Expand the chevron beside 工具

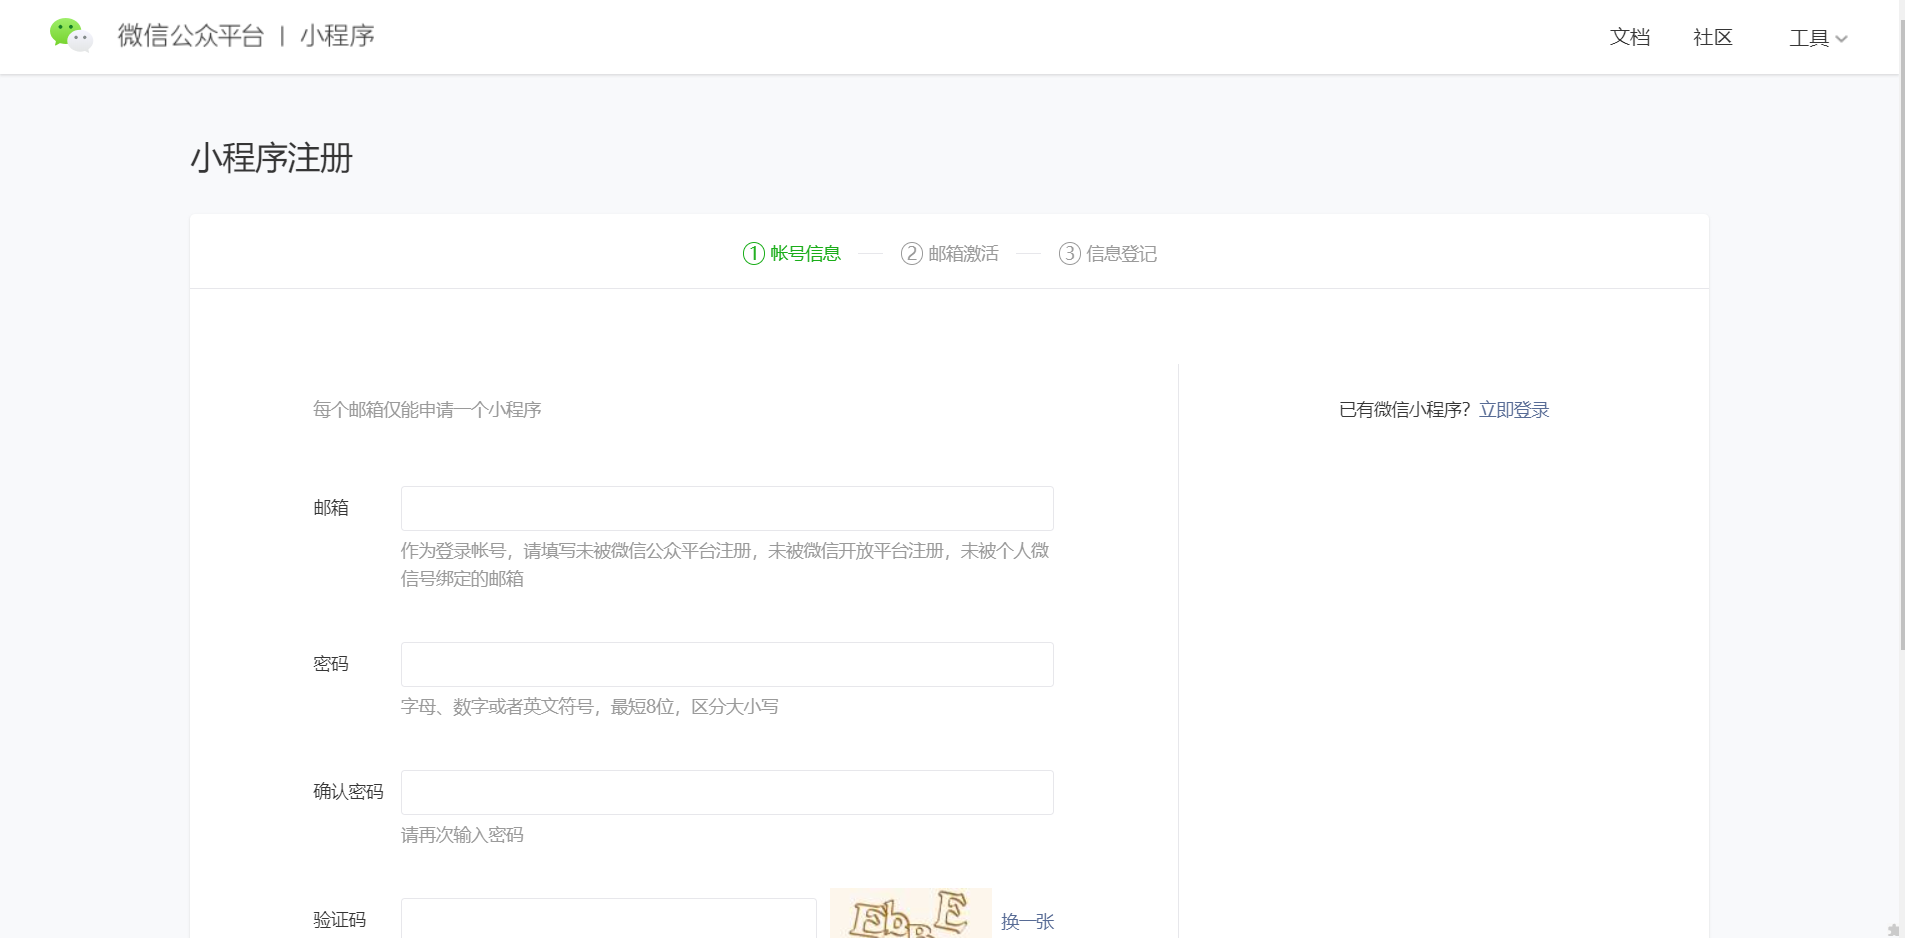[1843, 39]
